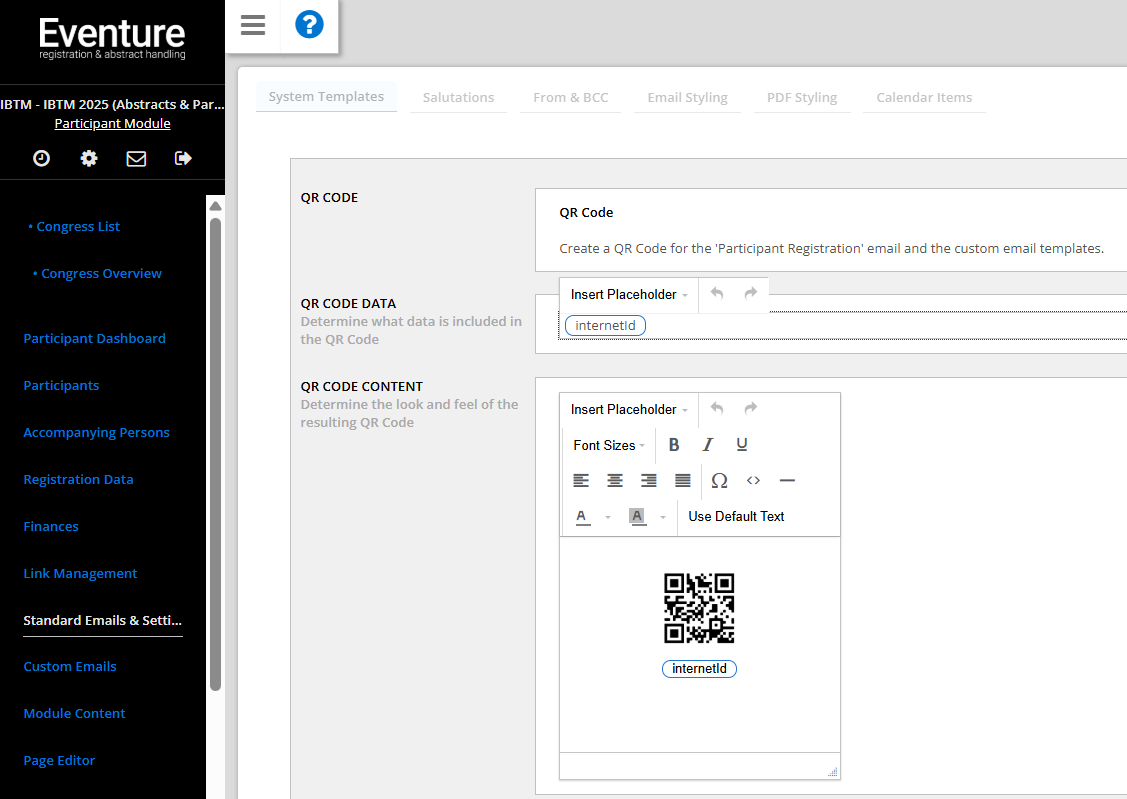
Task: Expand the text color dropdown arrow
Action: pyautogui.click(x=608, y=517)
